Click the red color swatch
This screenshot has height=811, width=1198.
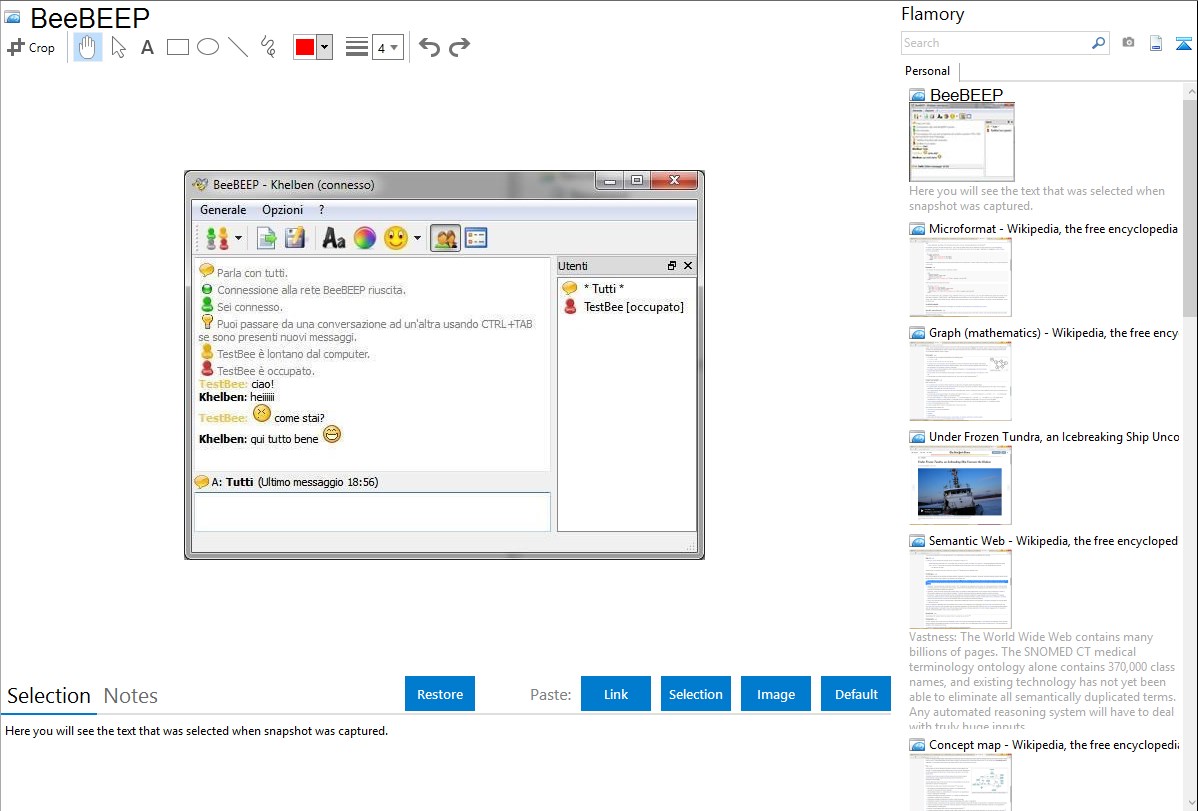coord(305,47)
